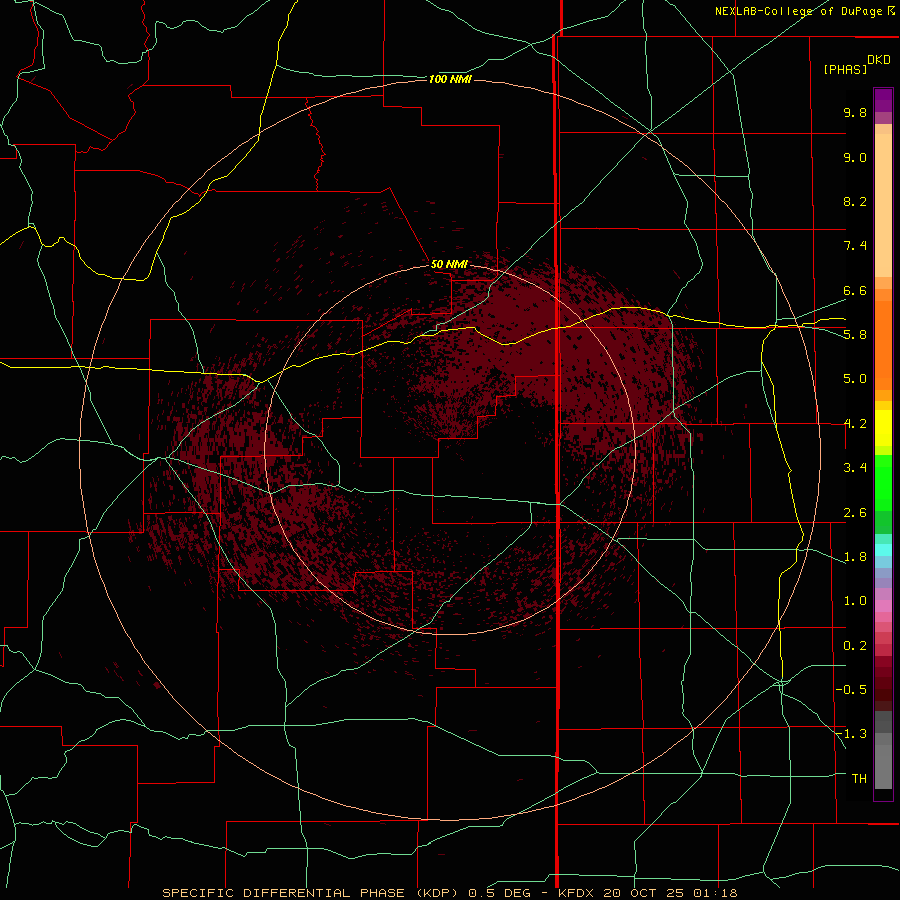Click the 1.8 scale label

point(855,557)
